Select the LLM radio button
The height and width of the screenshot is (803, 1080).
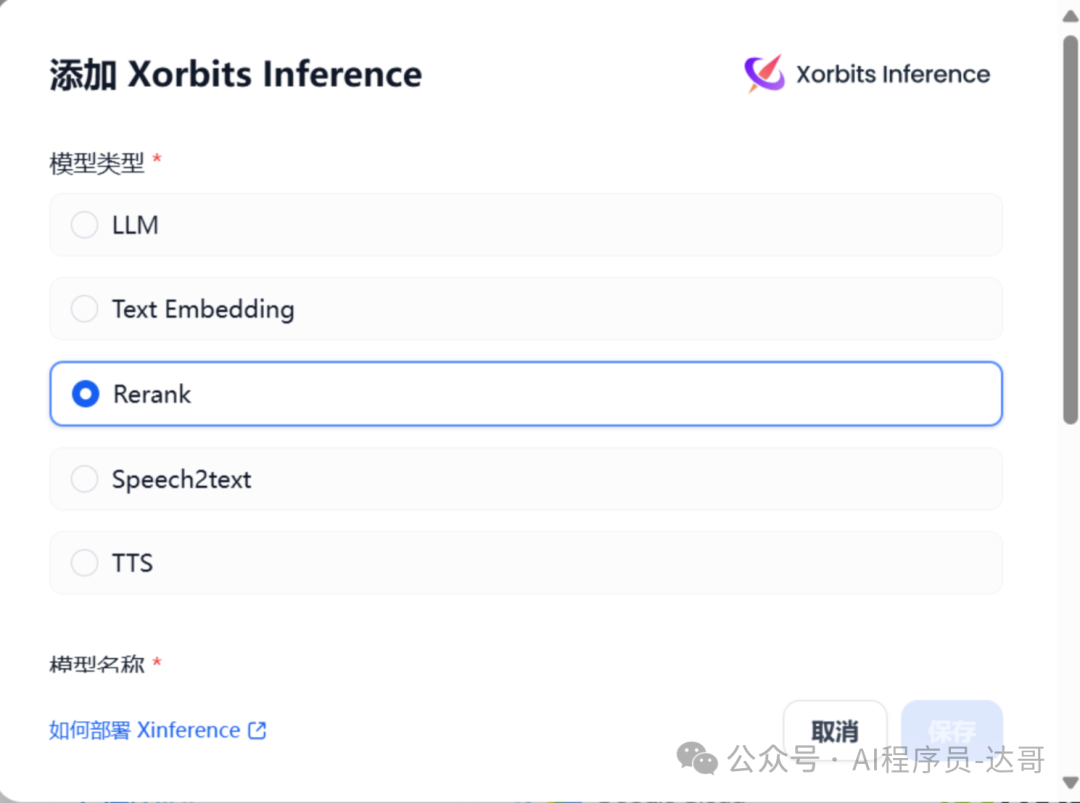(84, 225)
